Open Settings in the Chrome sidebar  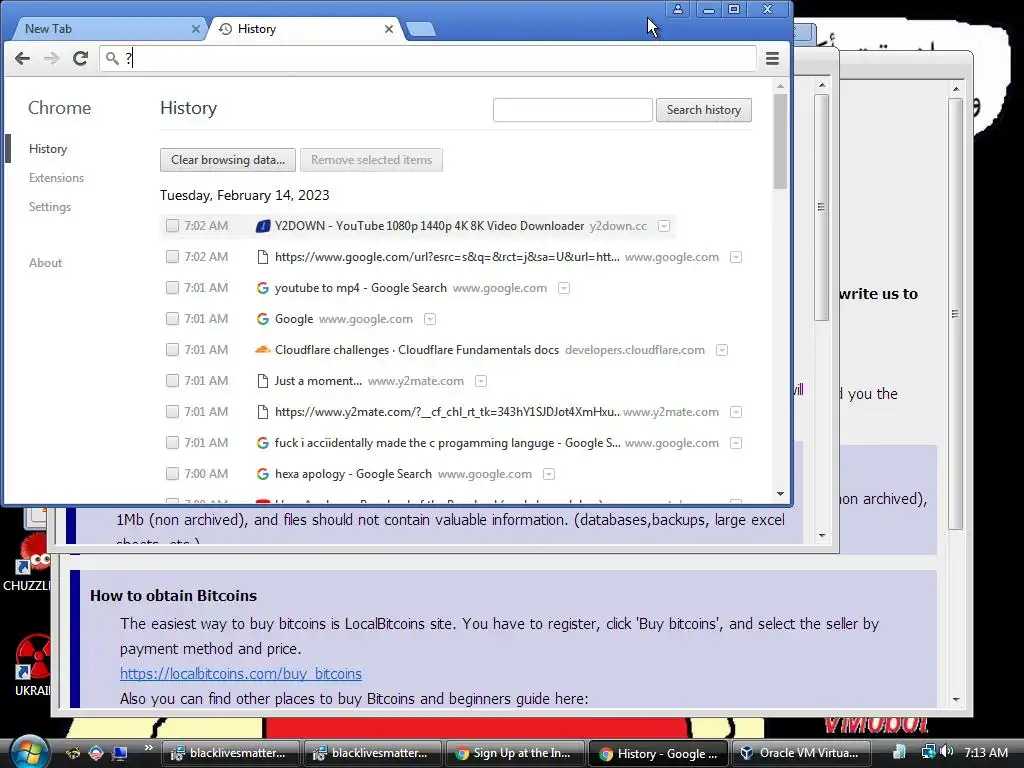click(50, 207)
